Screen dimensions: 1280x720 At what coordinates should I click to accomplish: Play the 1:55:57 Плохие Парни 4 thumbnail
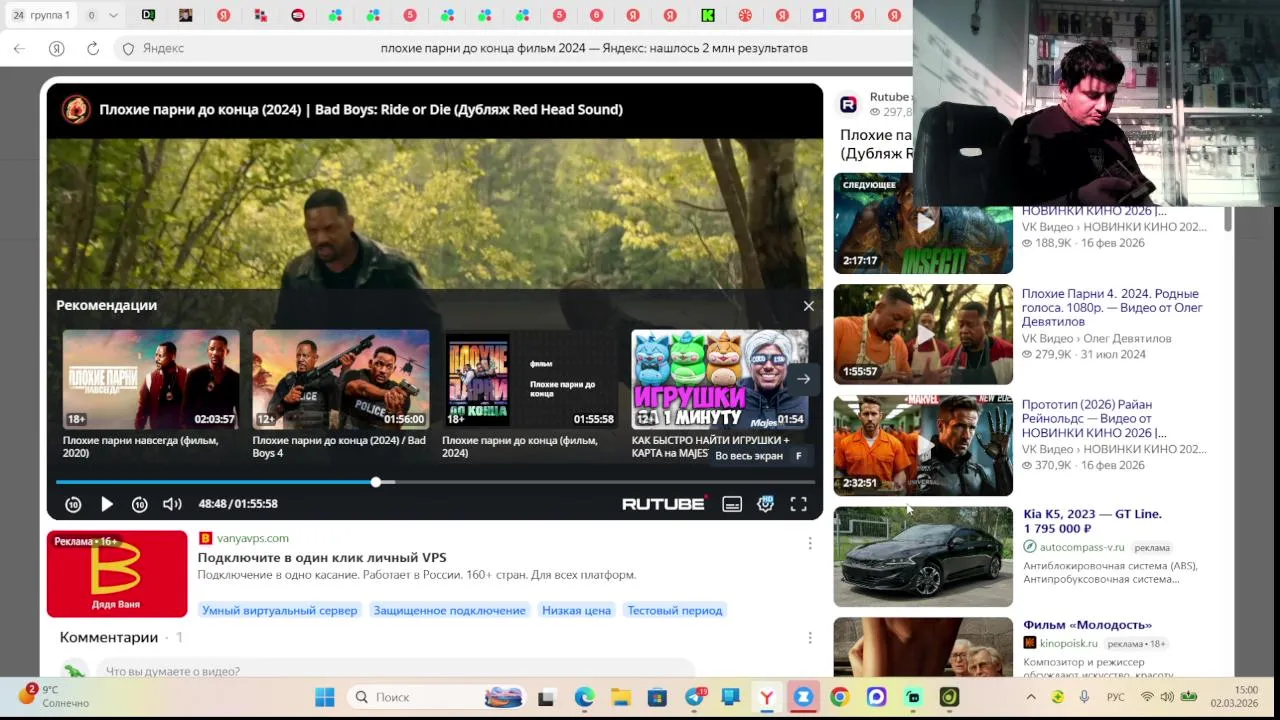[923, 334]
